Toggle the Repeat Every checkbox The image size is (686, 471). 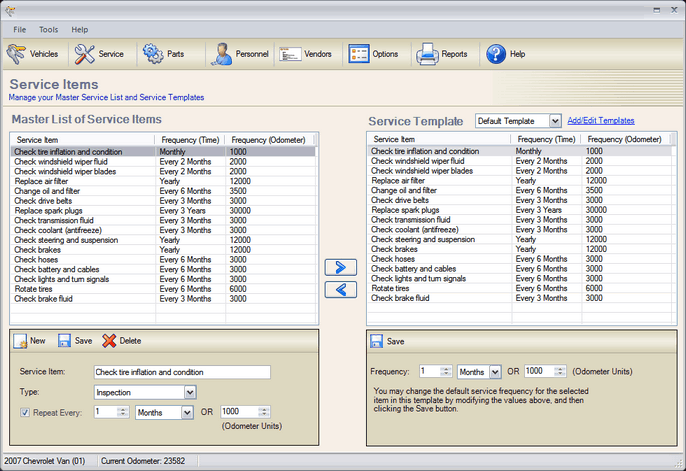point(25,412)
